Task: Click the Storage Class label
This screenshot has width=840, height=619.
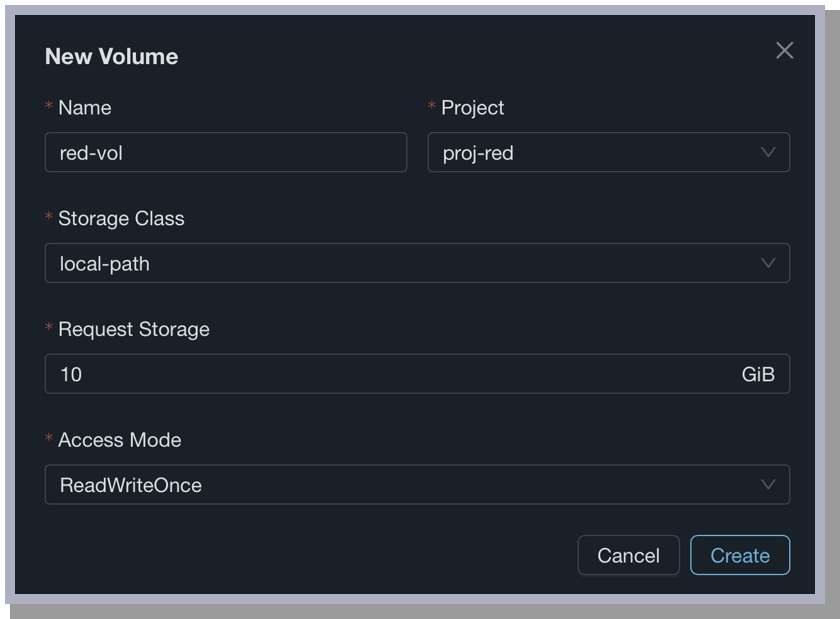Action: pos(121,219)
